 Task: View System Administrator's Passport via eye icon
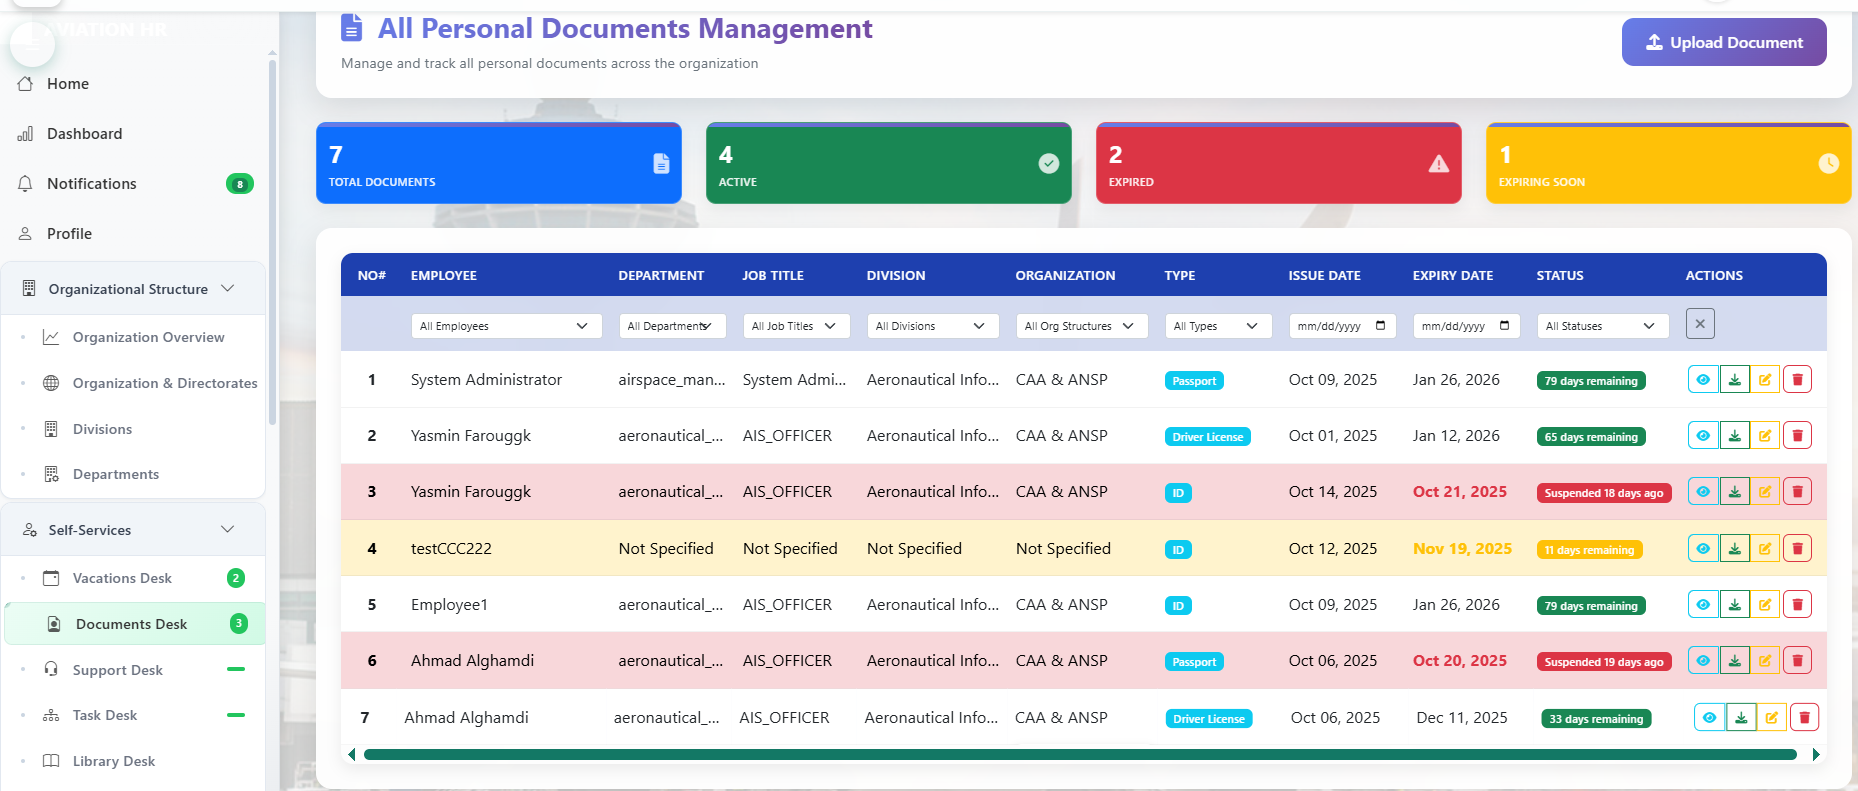pyautogui.click(x=1703, y=380)
